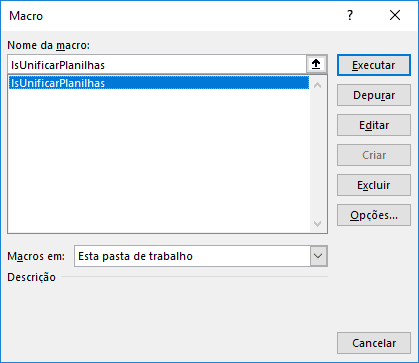Click the help question mark icon
This screenshot has width=419, height=363.
point(350,15)
